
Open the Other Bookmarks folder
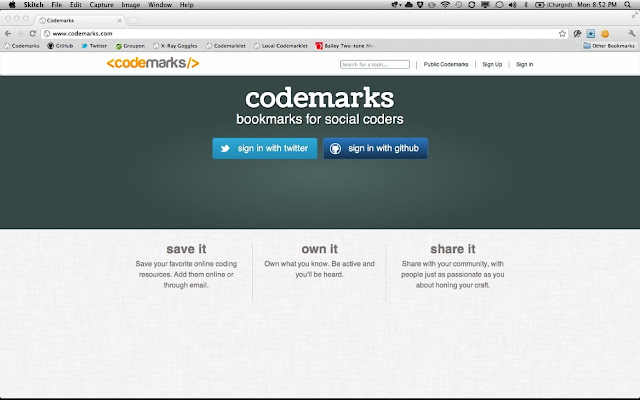[609, 46]
